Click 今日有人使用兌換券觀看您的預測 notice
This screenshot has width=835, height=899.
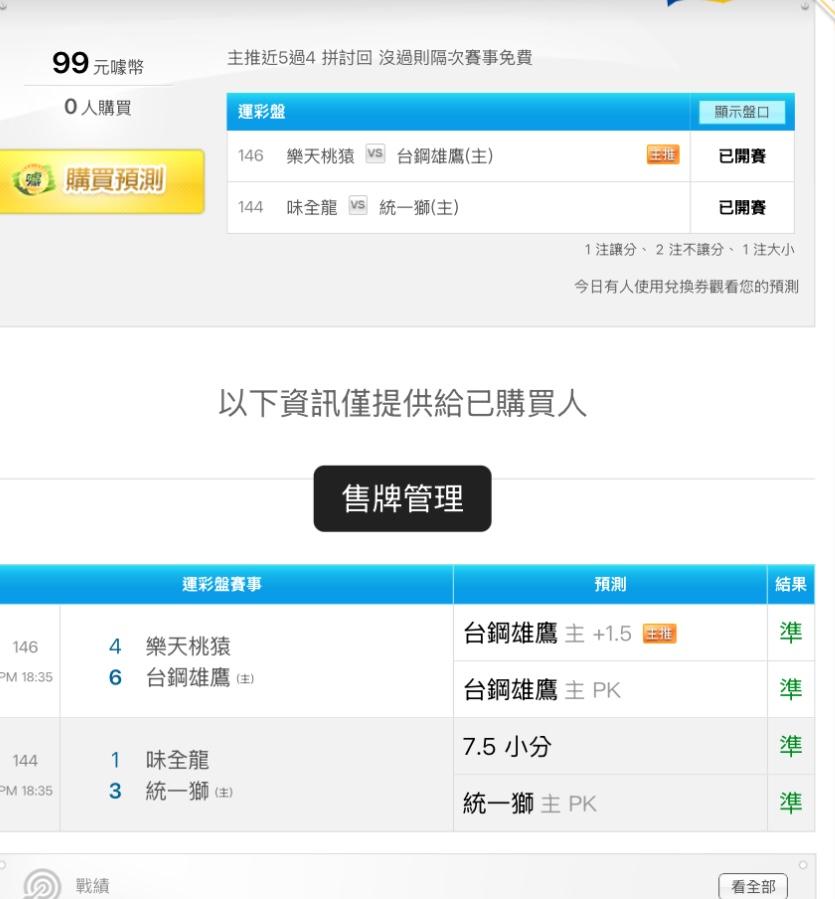[x=686, y=286]
